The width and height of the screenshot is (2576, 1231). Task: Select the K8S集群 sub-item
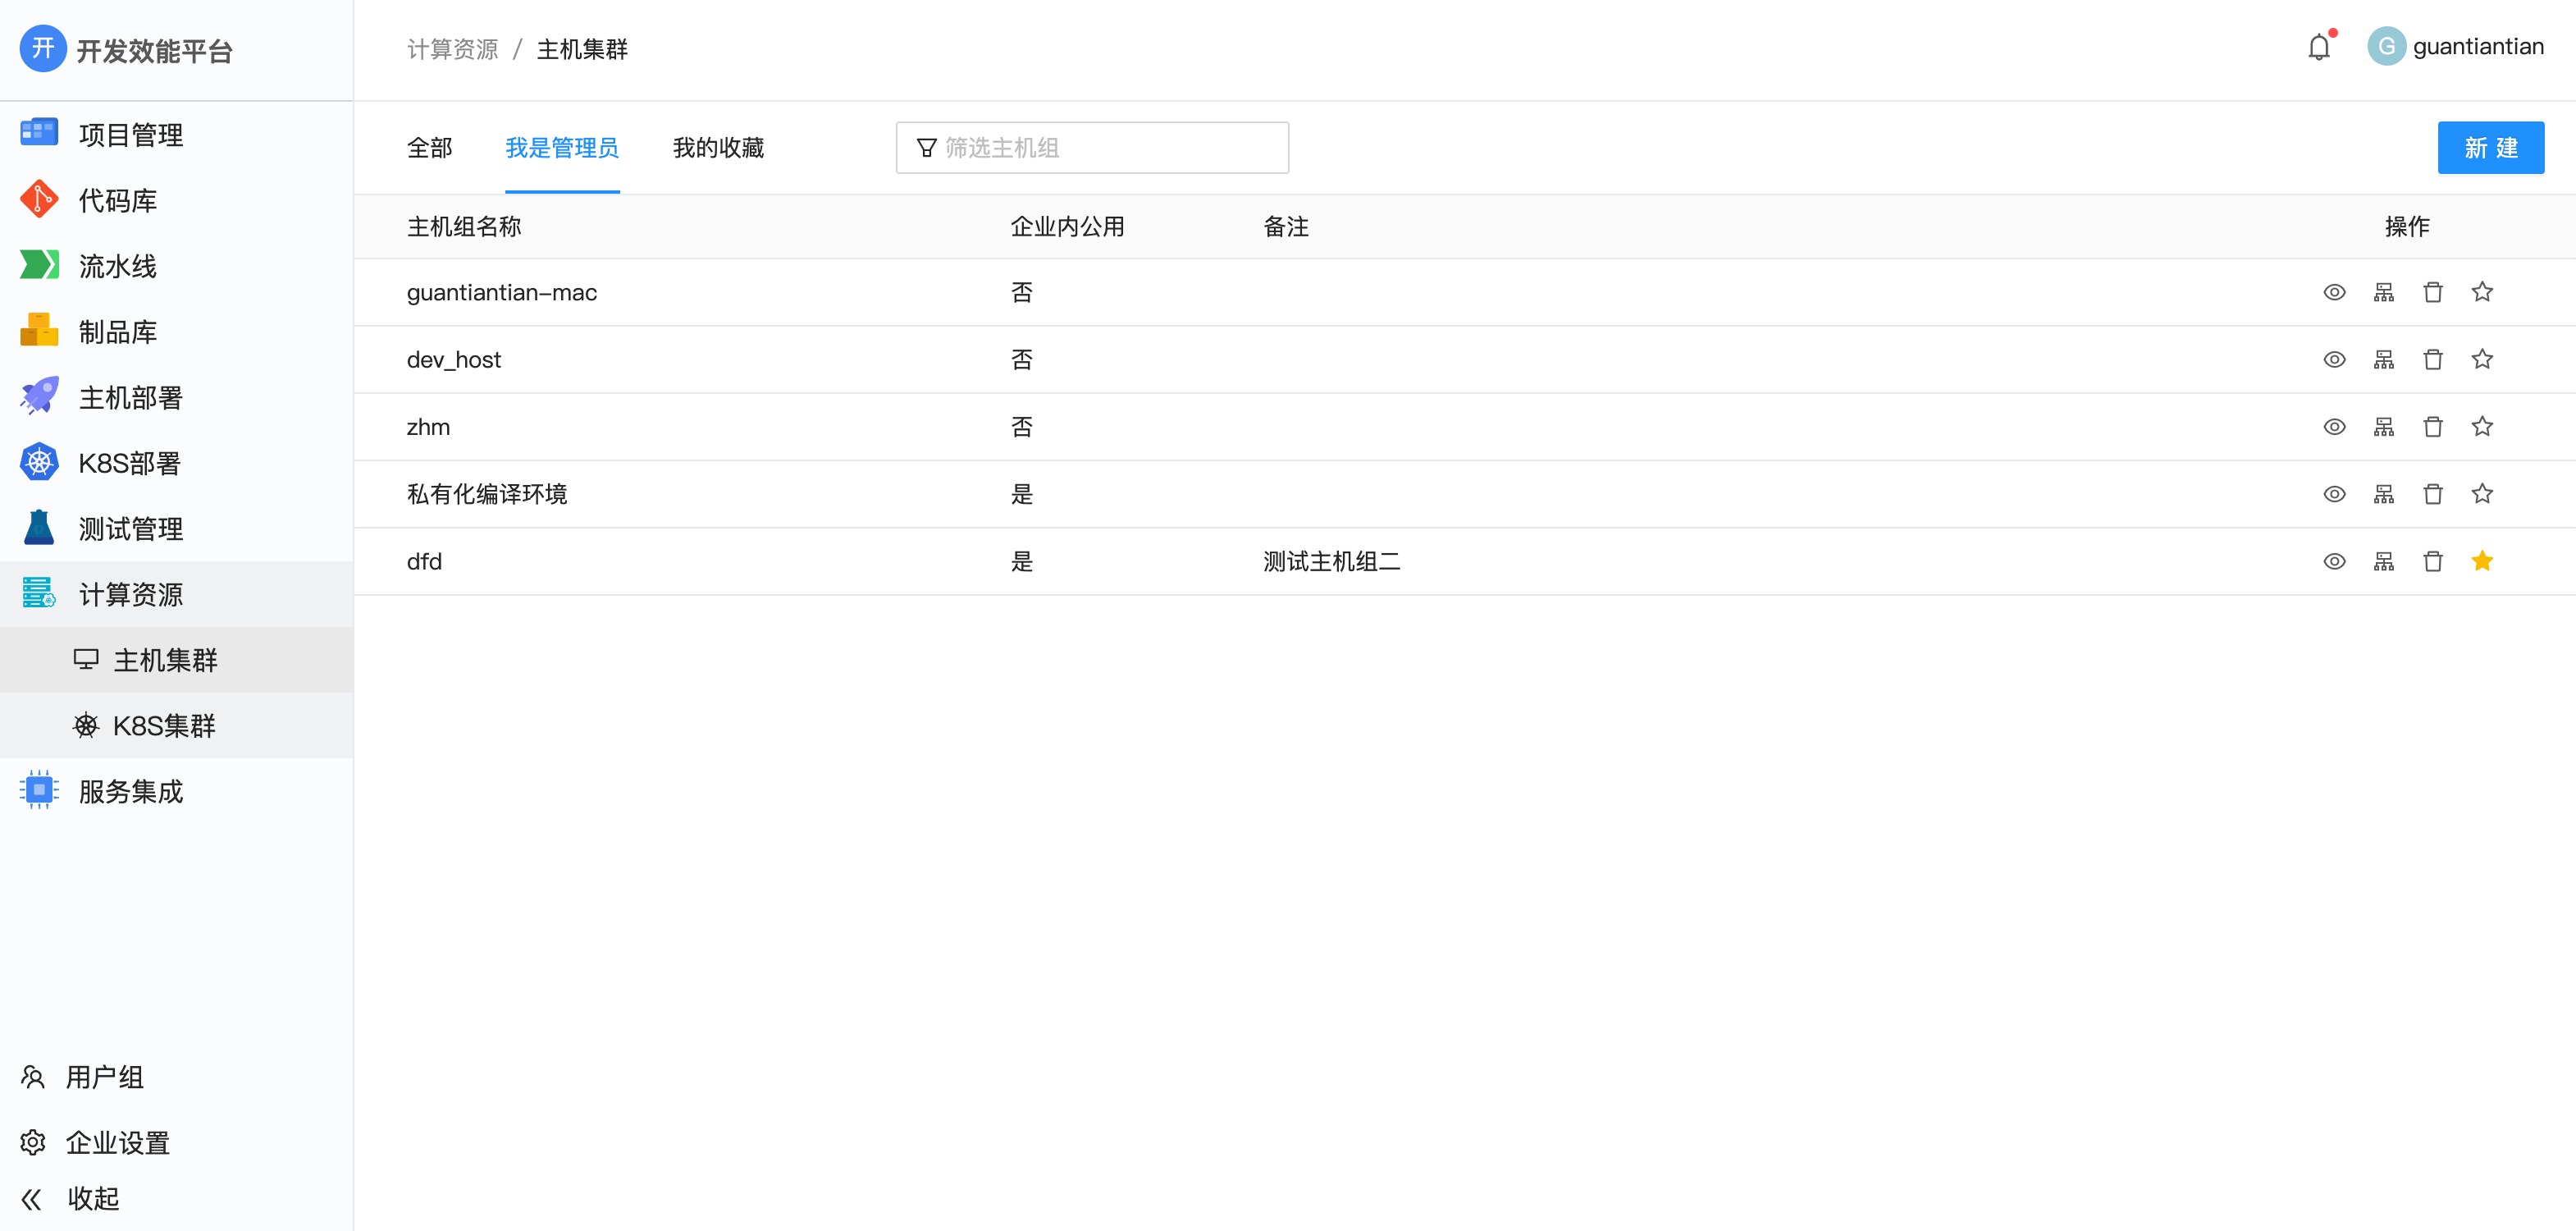(x=165, y=725)
